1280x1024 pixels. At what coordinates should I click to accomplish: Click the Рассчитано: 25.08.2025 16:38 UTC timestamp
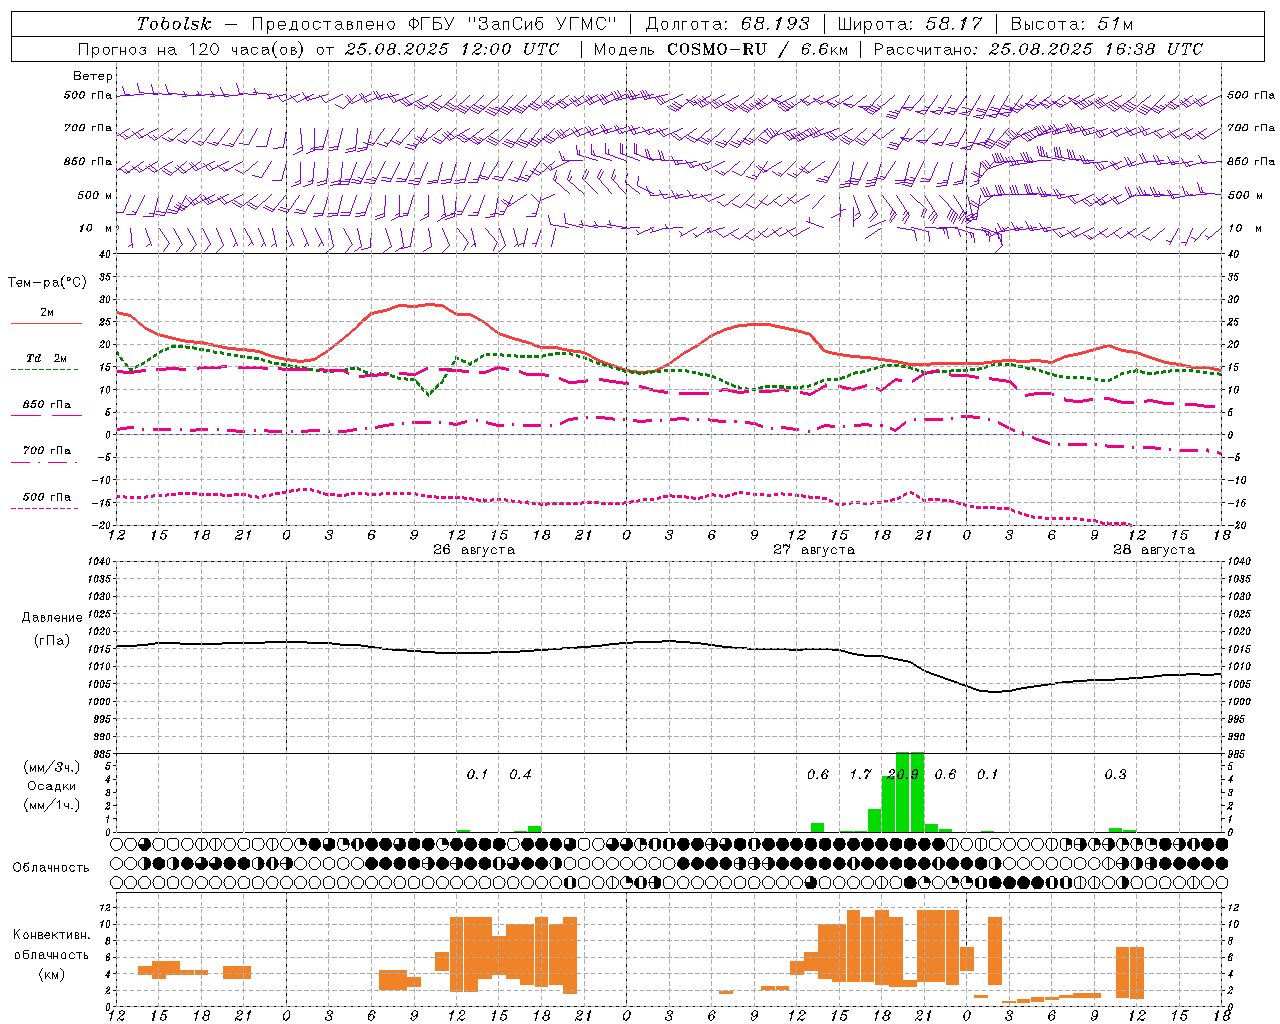[1038, 49]
